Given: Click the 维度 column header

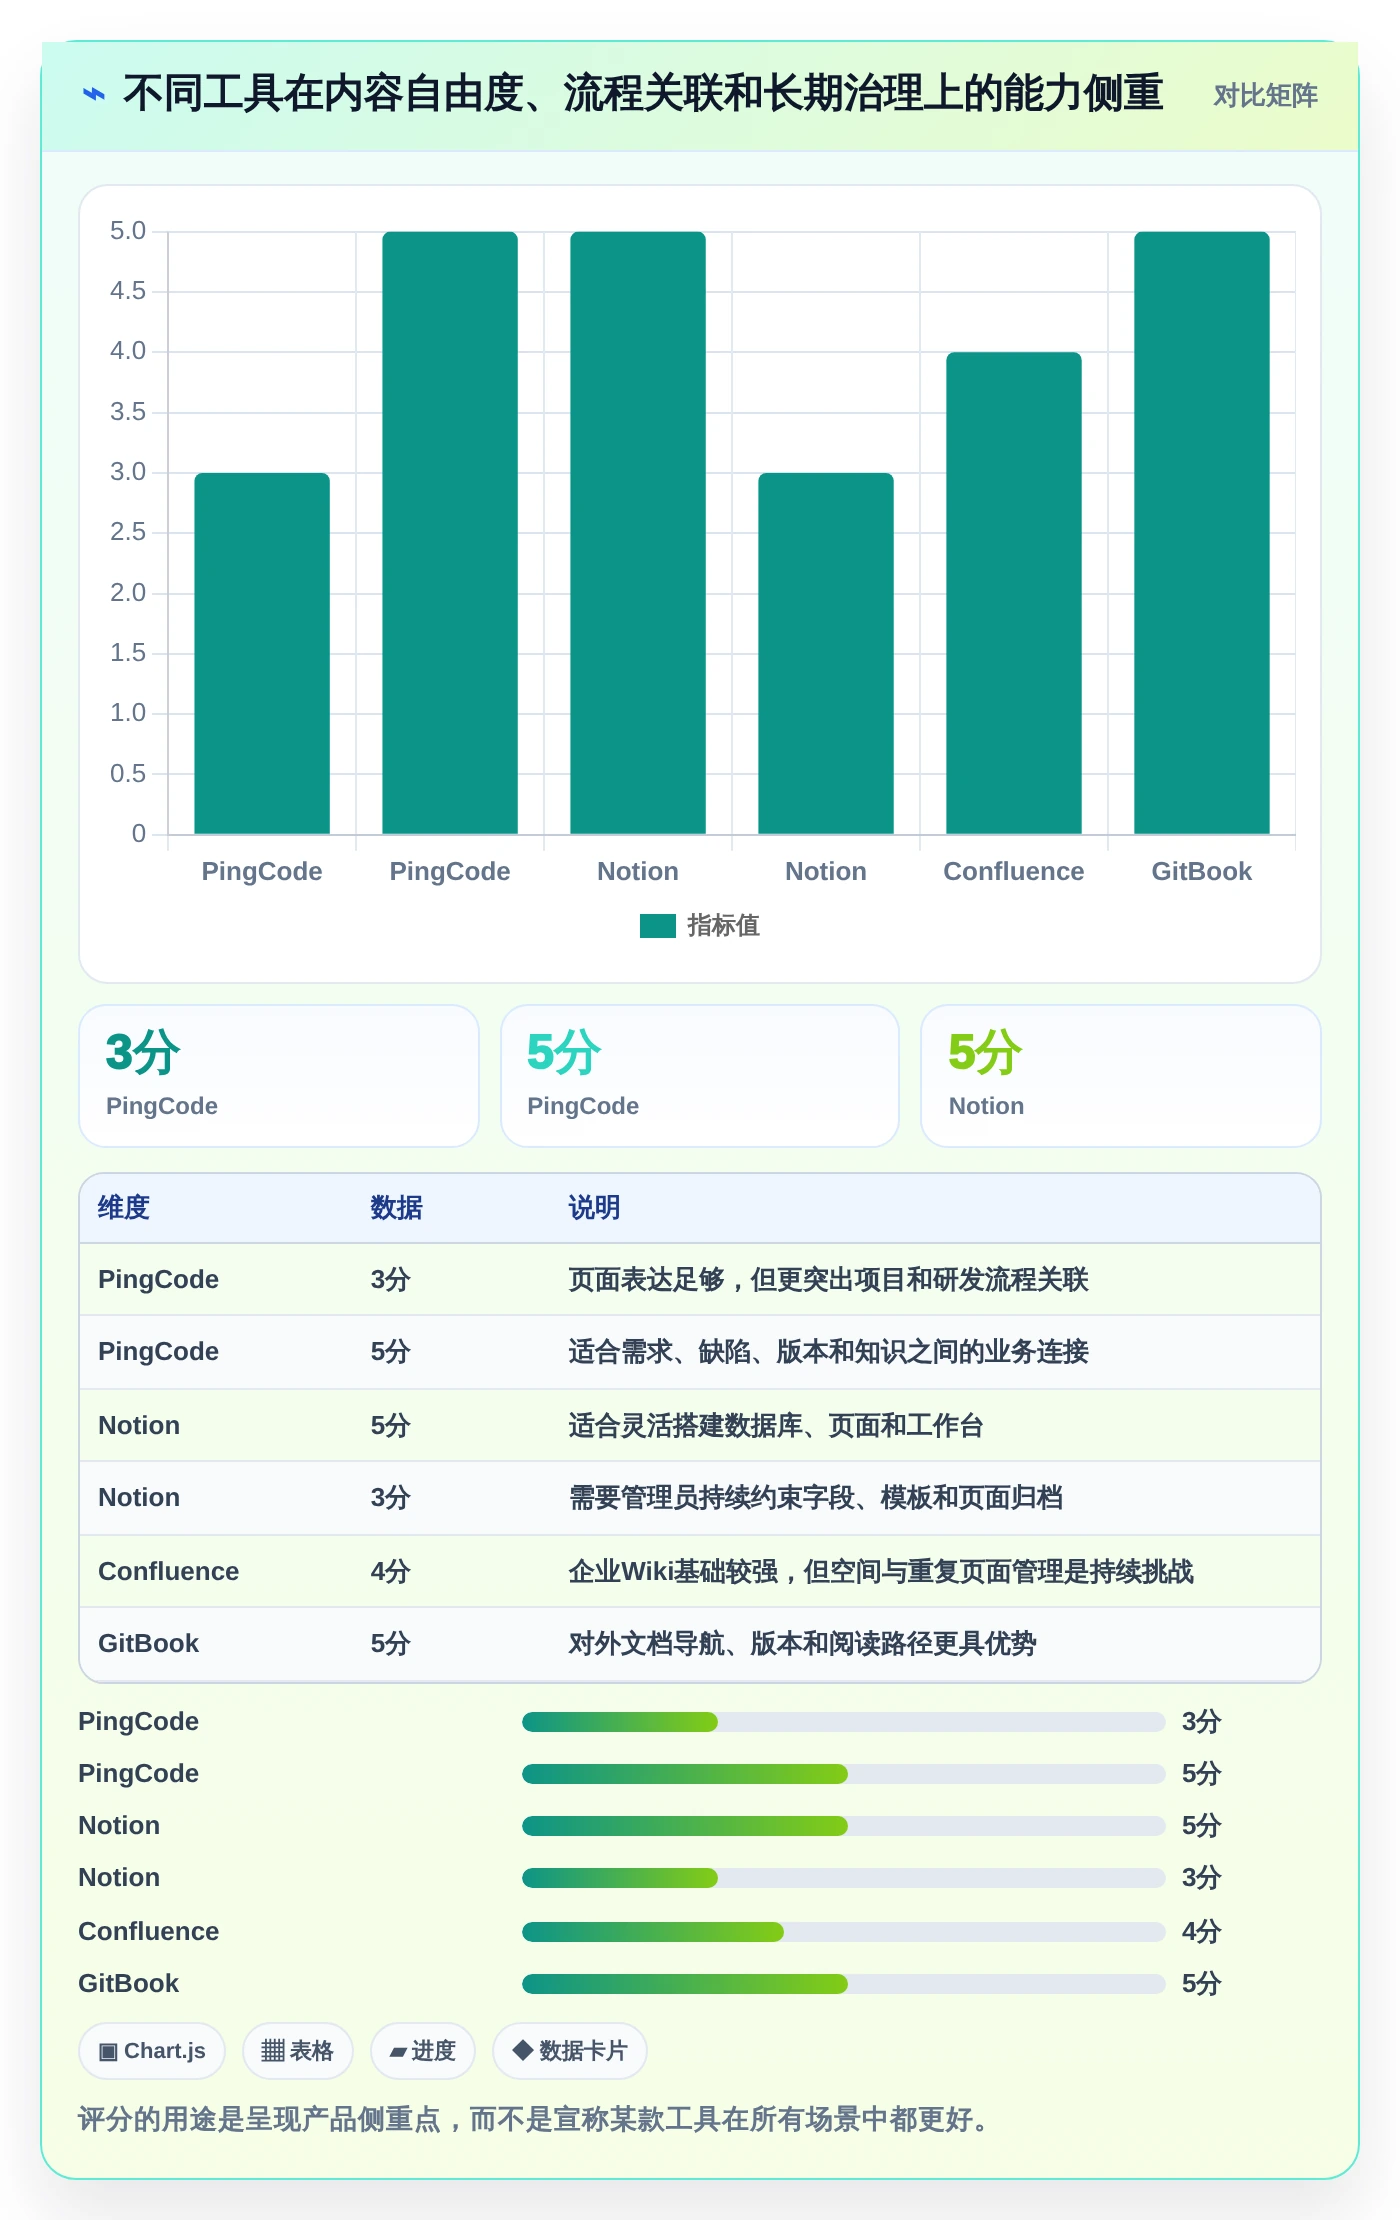Looking at the screenshot, I should point(124,1208).
